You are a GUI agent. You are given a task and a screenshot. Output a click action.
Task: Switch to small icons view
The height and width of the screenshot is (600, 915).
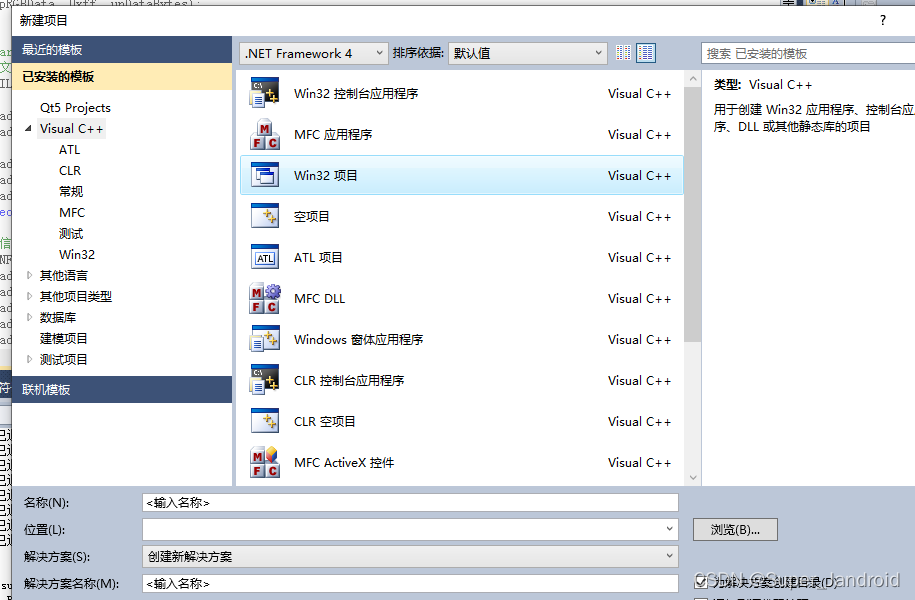pos(623,53)
